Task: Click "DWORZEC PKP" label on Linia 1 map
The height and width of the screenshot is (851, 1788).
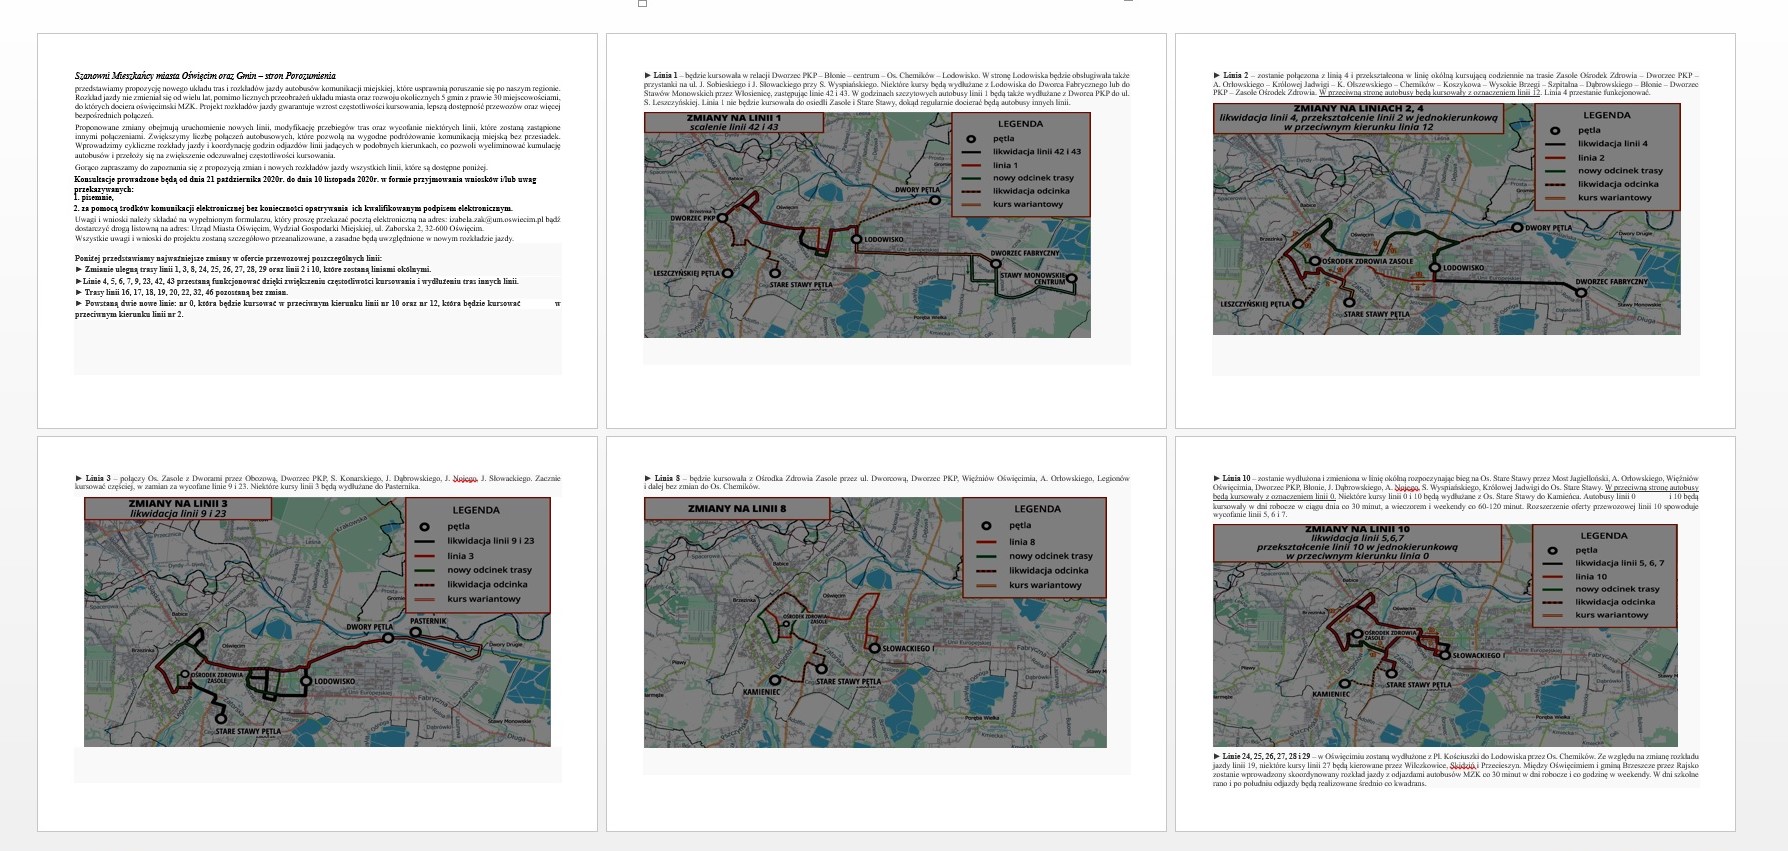Action: pyautogui.click(x=693, y=218)
